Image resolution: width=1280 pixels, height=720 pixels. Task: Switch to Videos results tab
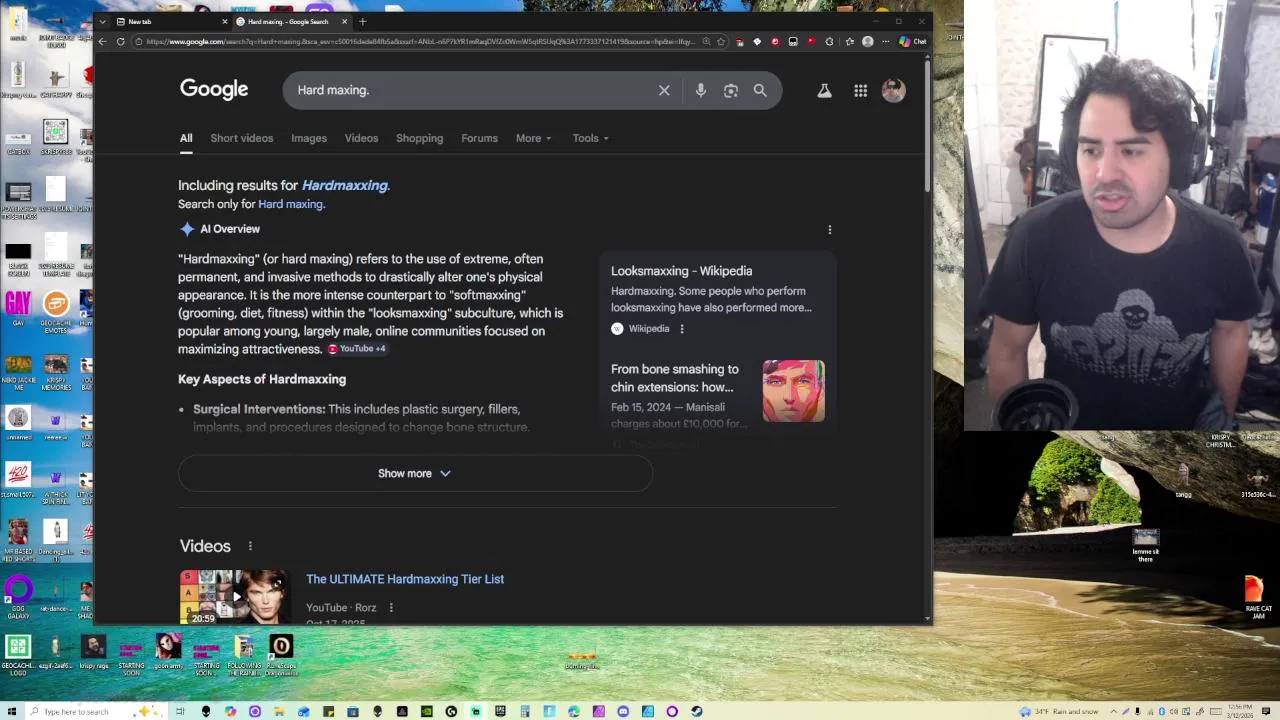click(361, 138)
